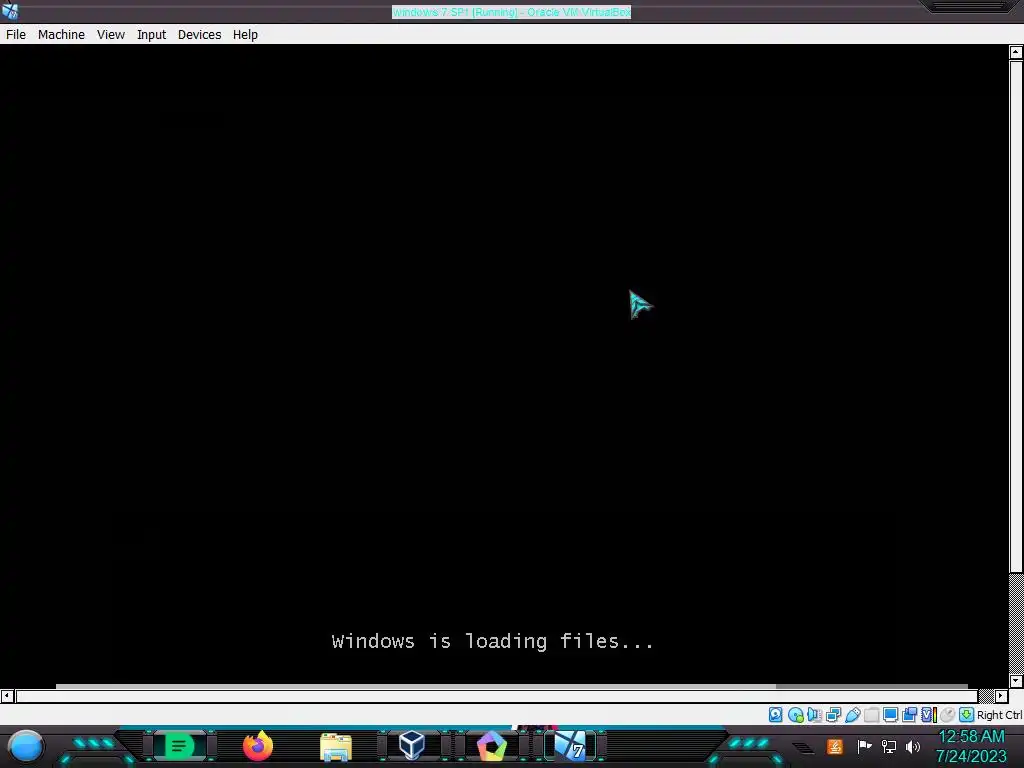Screen dimensions: 1024x768
Task: Click the USB devices indicator icon
Action: (852, 714)
